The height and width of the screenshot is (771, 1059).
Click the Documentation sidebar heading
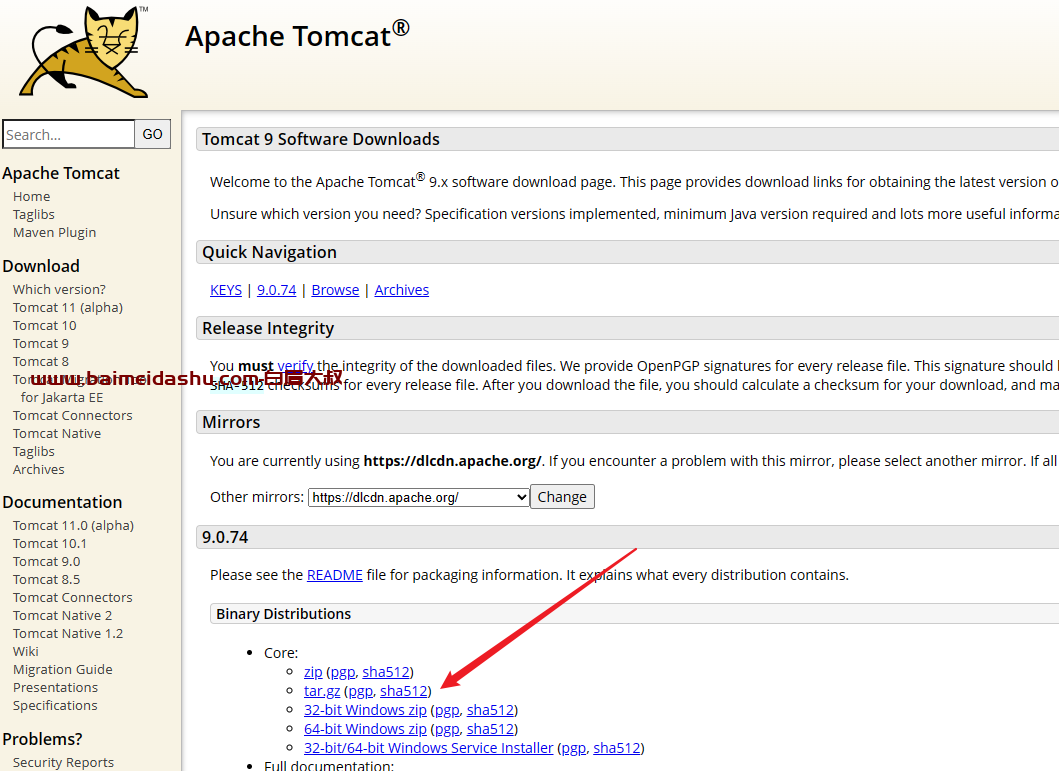[x=62, y=502]
